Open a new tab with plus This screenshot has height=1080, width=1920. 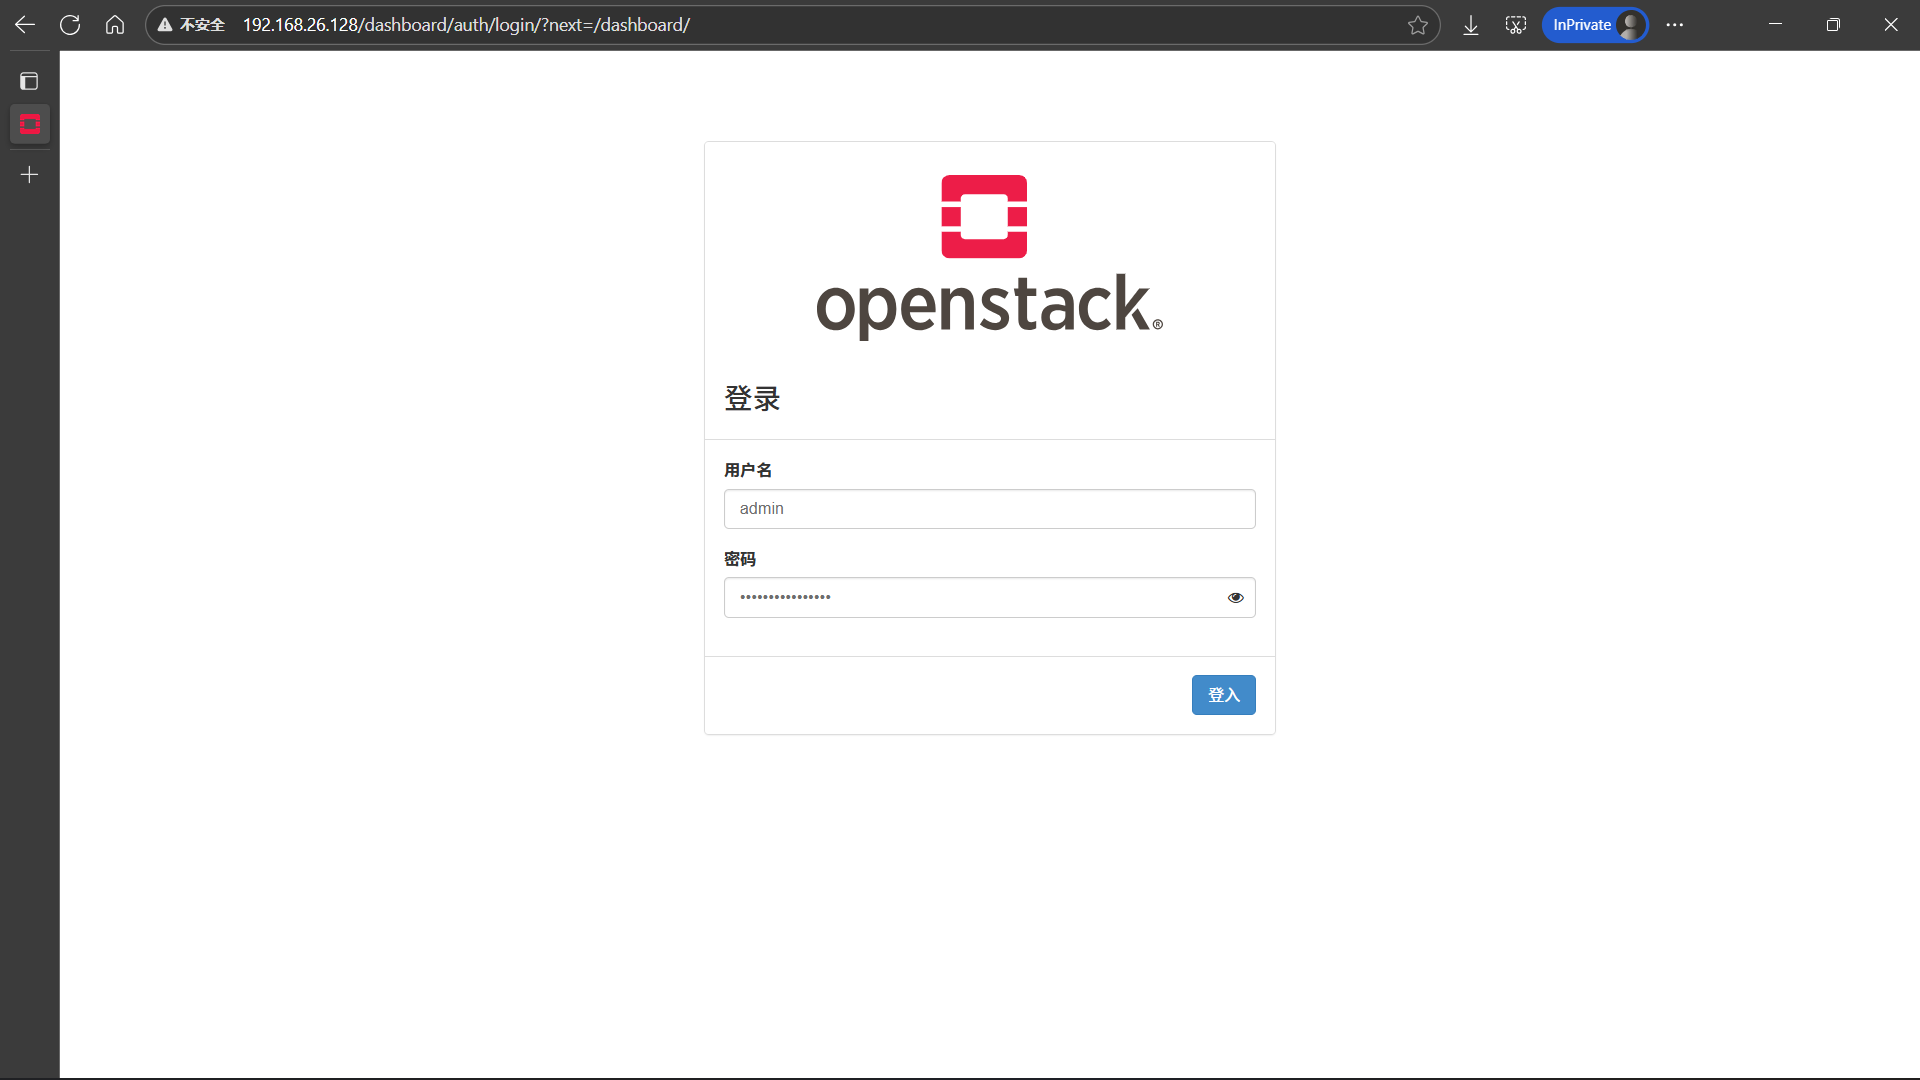coord(29,175)
